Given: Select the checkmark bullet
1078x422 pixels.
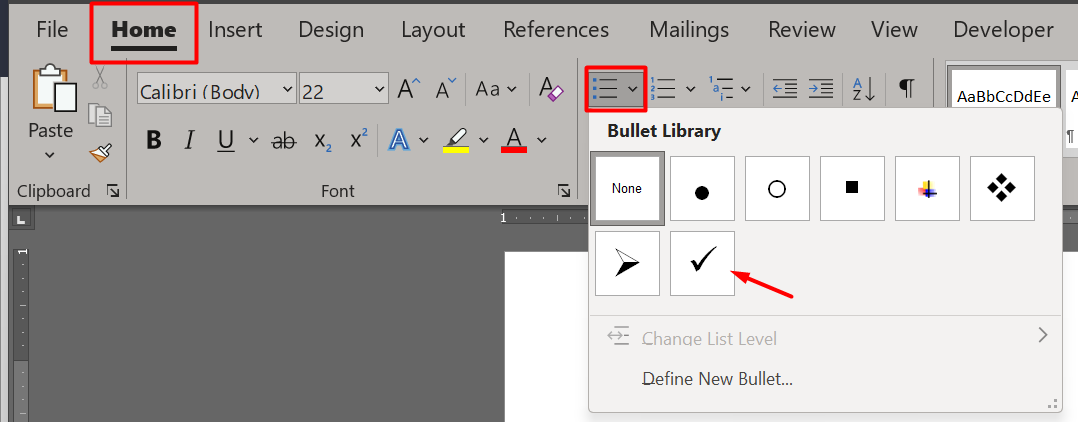Looking at the screenshot, I should [702, 263].
